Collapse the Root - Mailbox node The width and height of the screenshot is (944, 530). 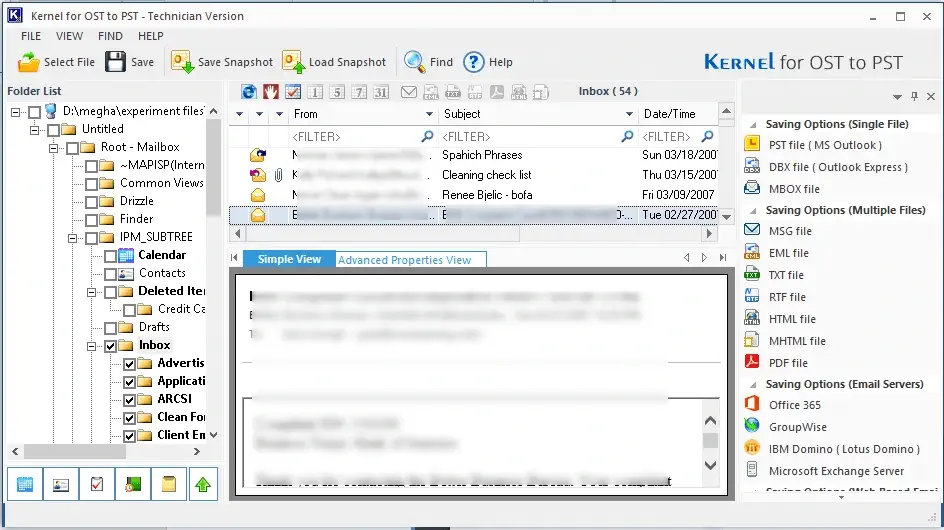[54, 148]
